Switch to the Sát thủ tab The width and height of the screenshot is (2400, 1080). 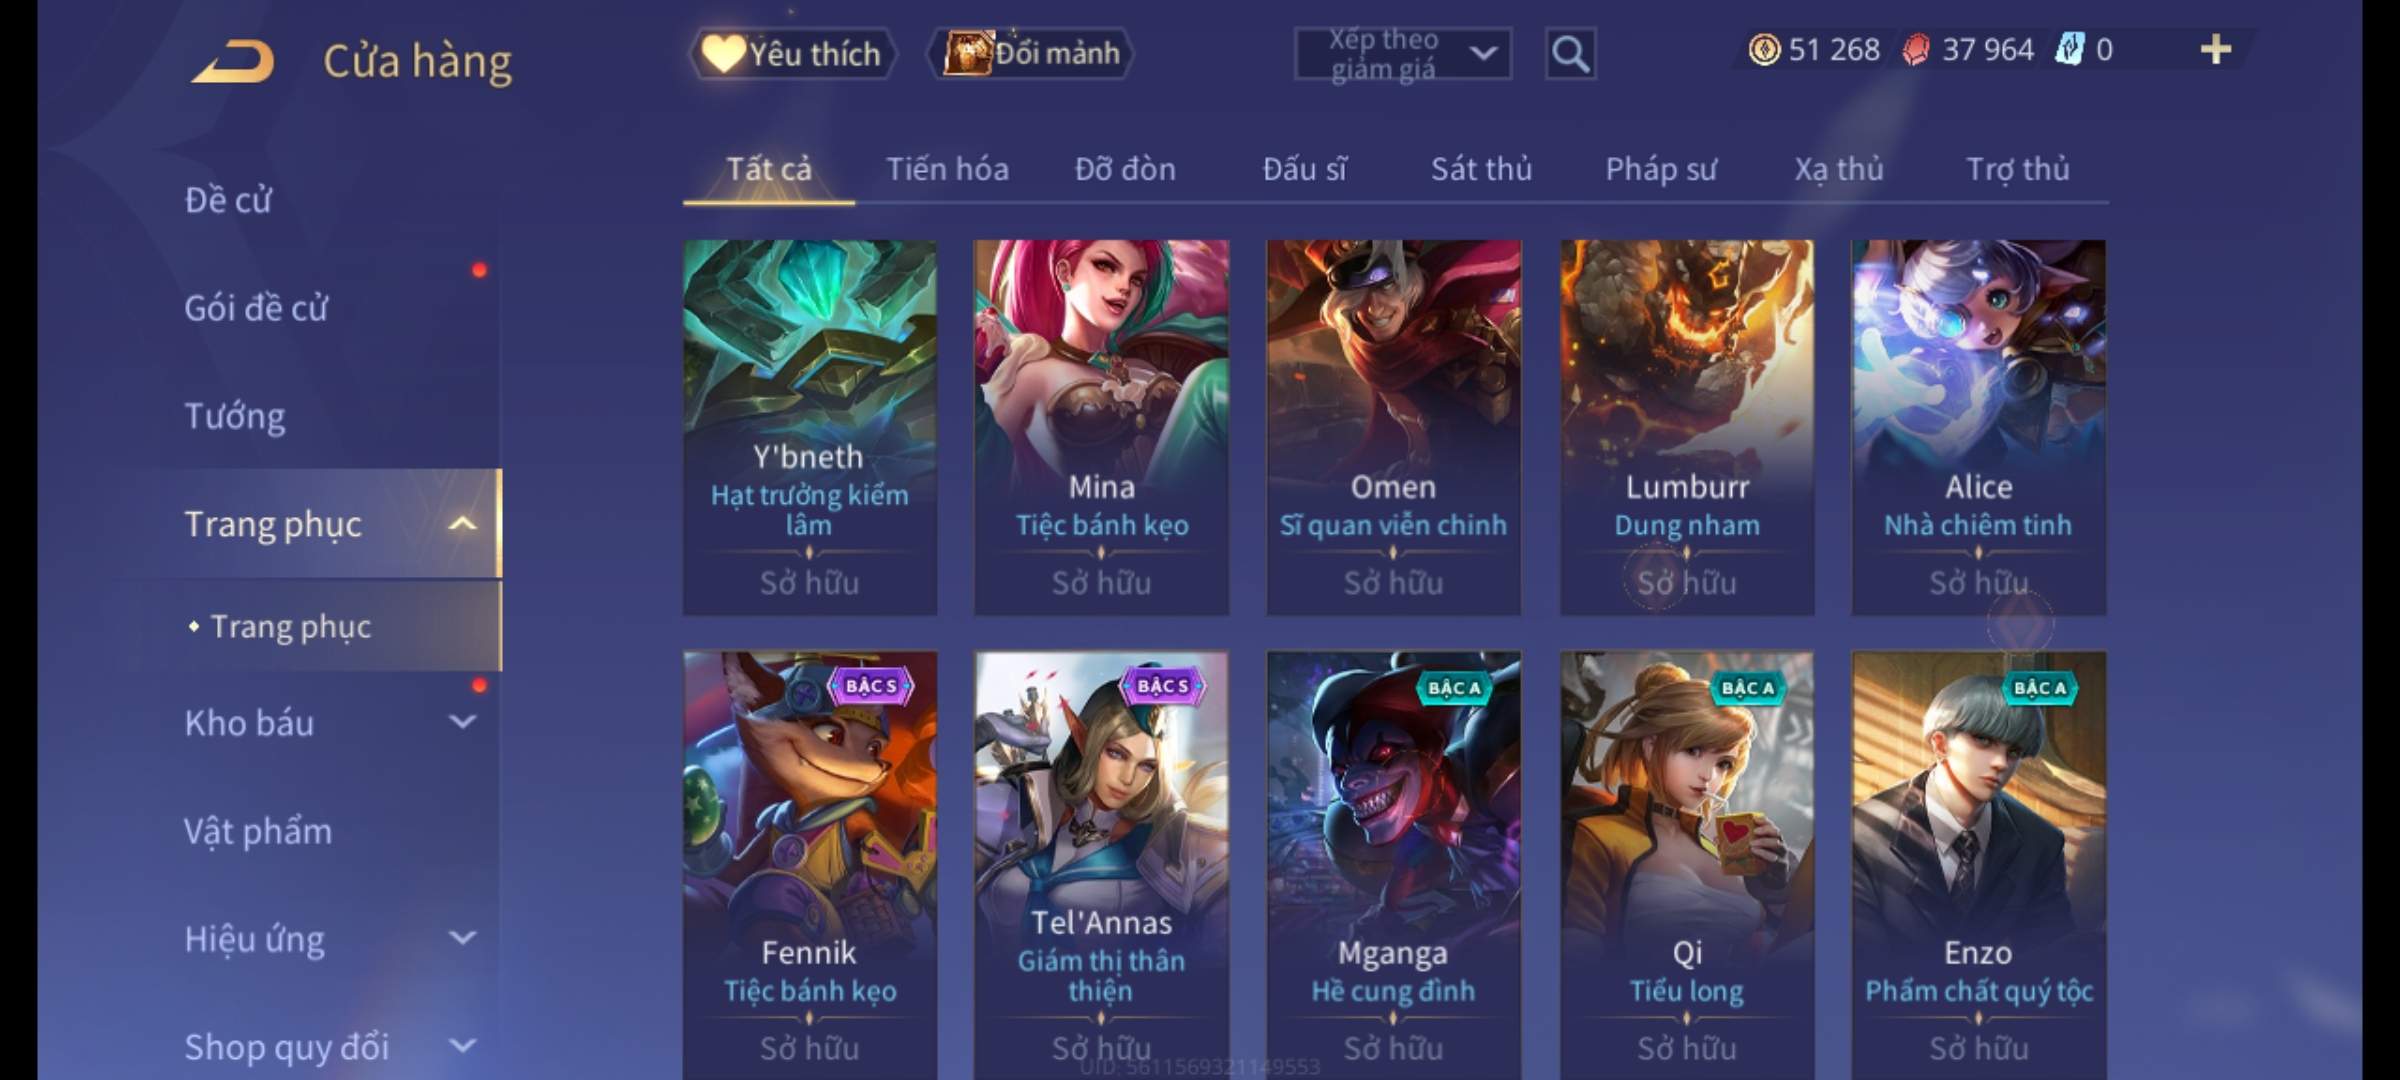[x=1481, y=169]
